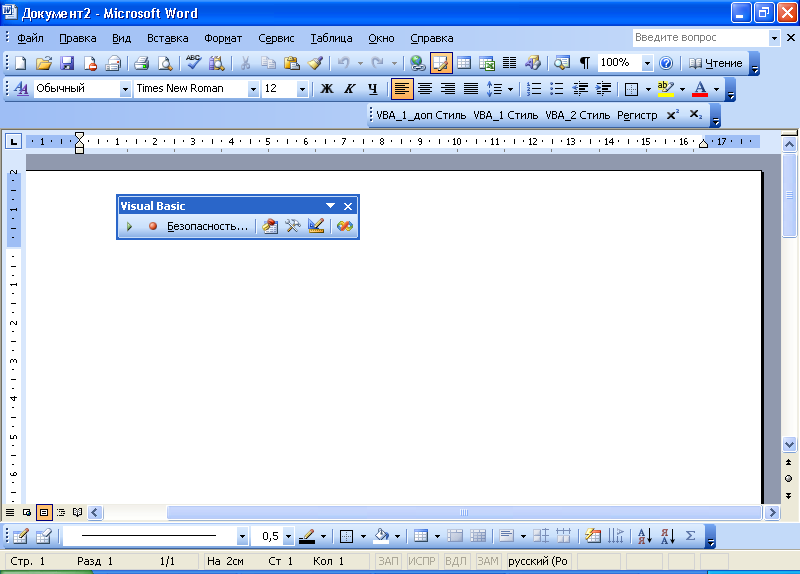This screenshot has height=574, width=800.
Task: Open the line style dropdown
Action: [x=242, y=536]
